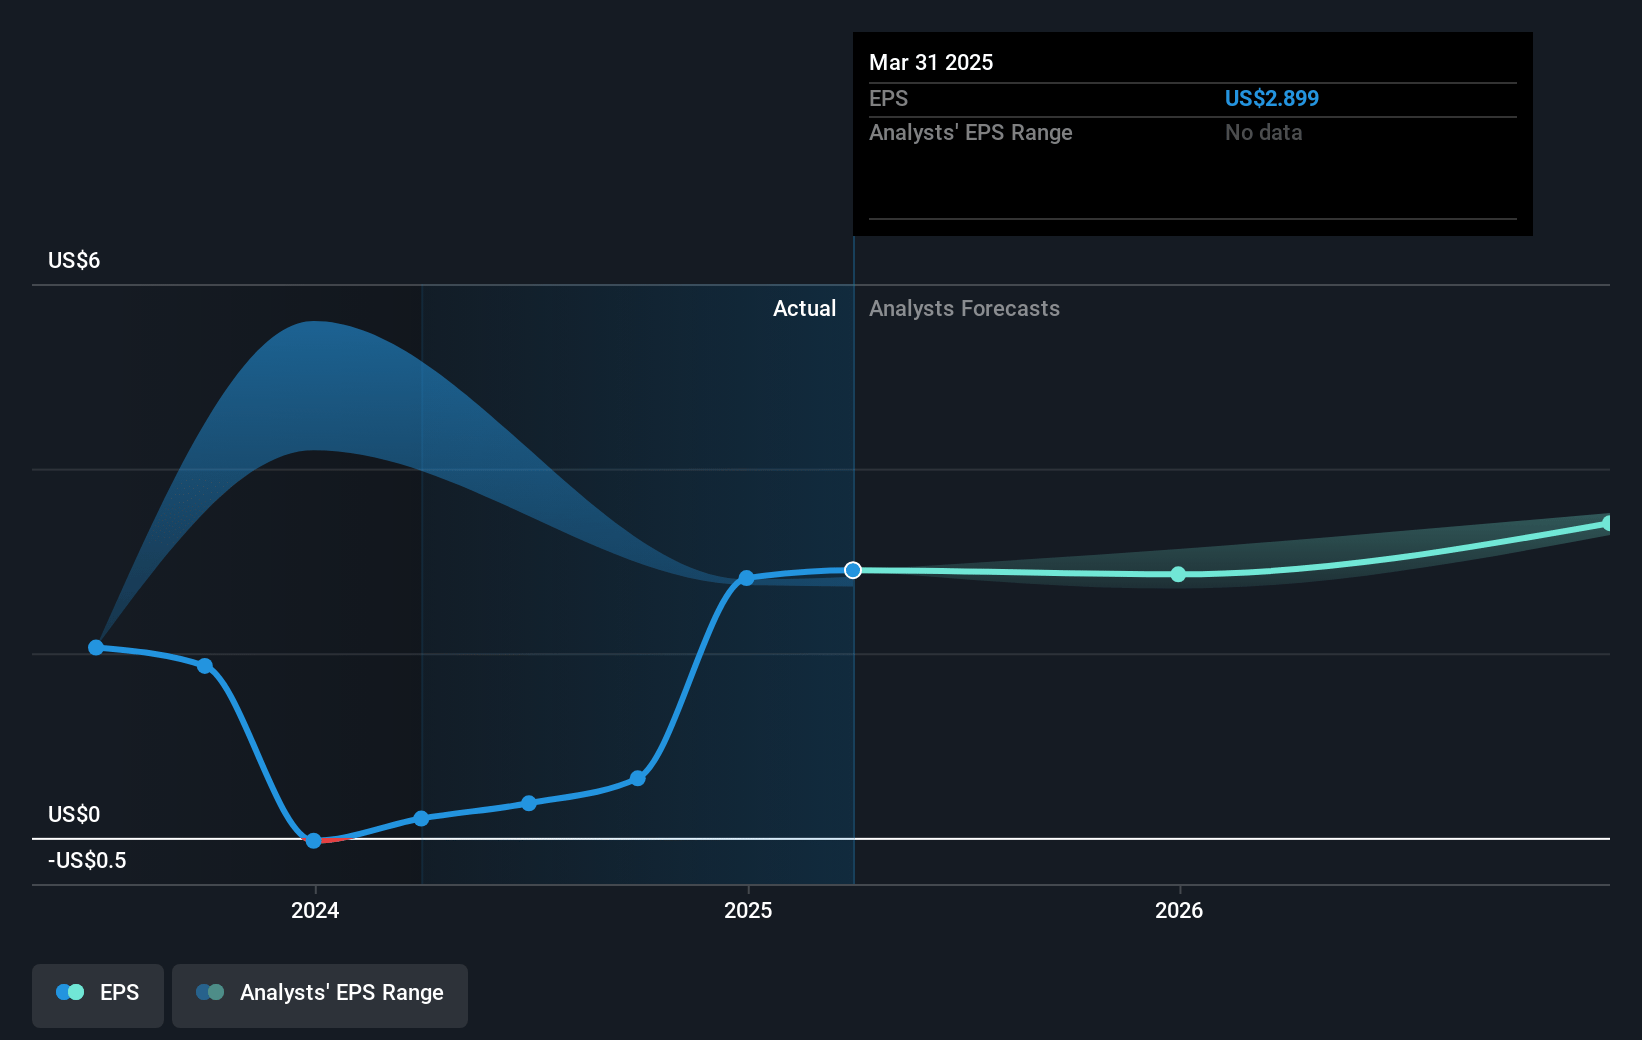Click the -US$0.5 y-axis label

tap(87, 861)
